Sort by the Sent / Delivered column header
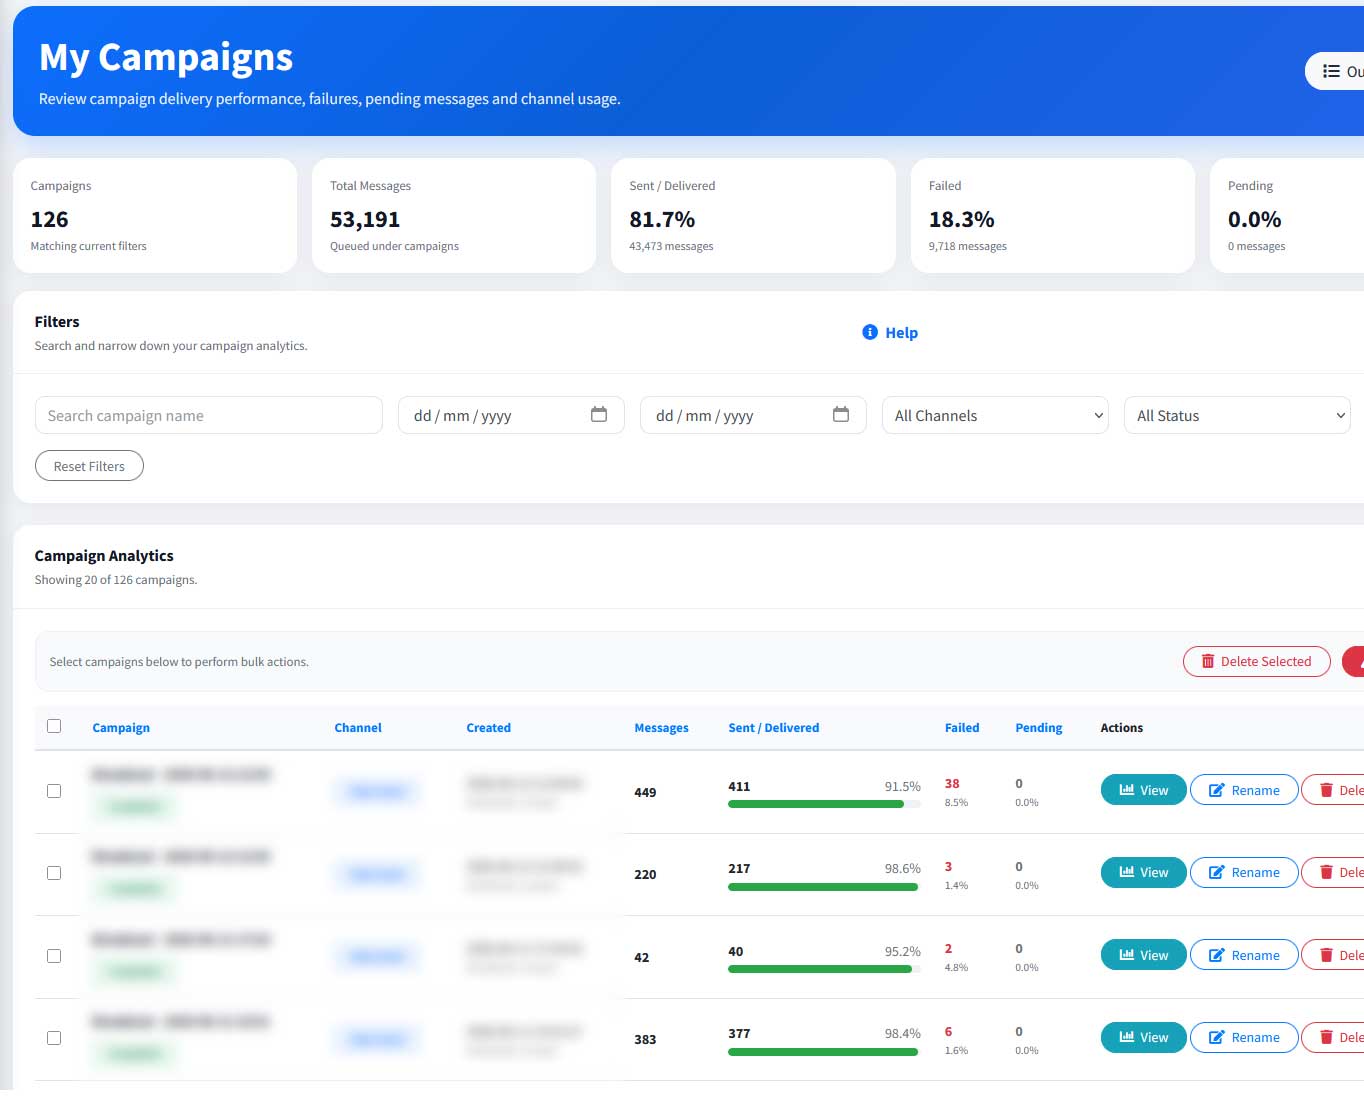The image size is (1364, 1104). click(773, 728)
